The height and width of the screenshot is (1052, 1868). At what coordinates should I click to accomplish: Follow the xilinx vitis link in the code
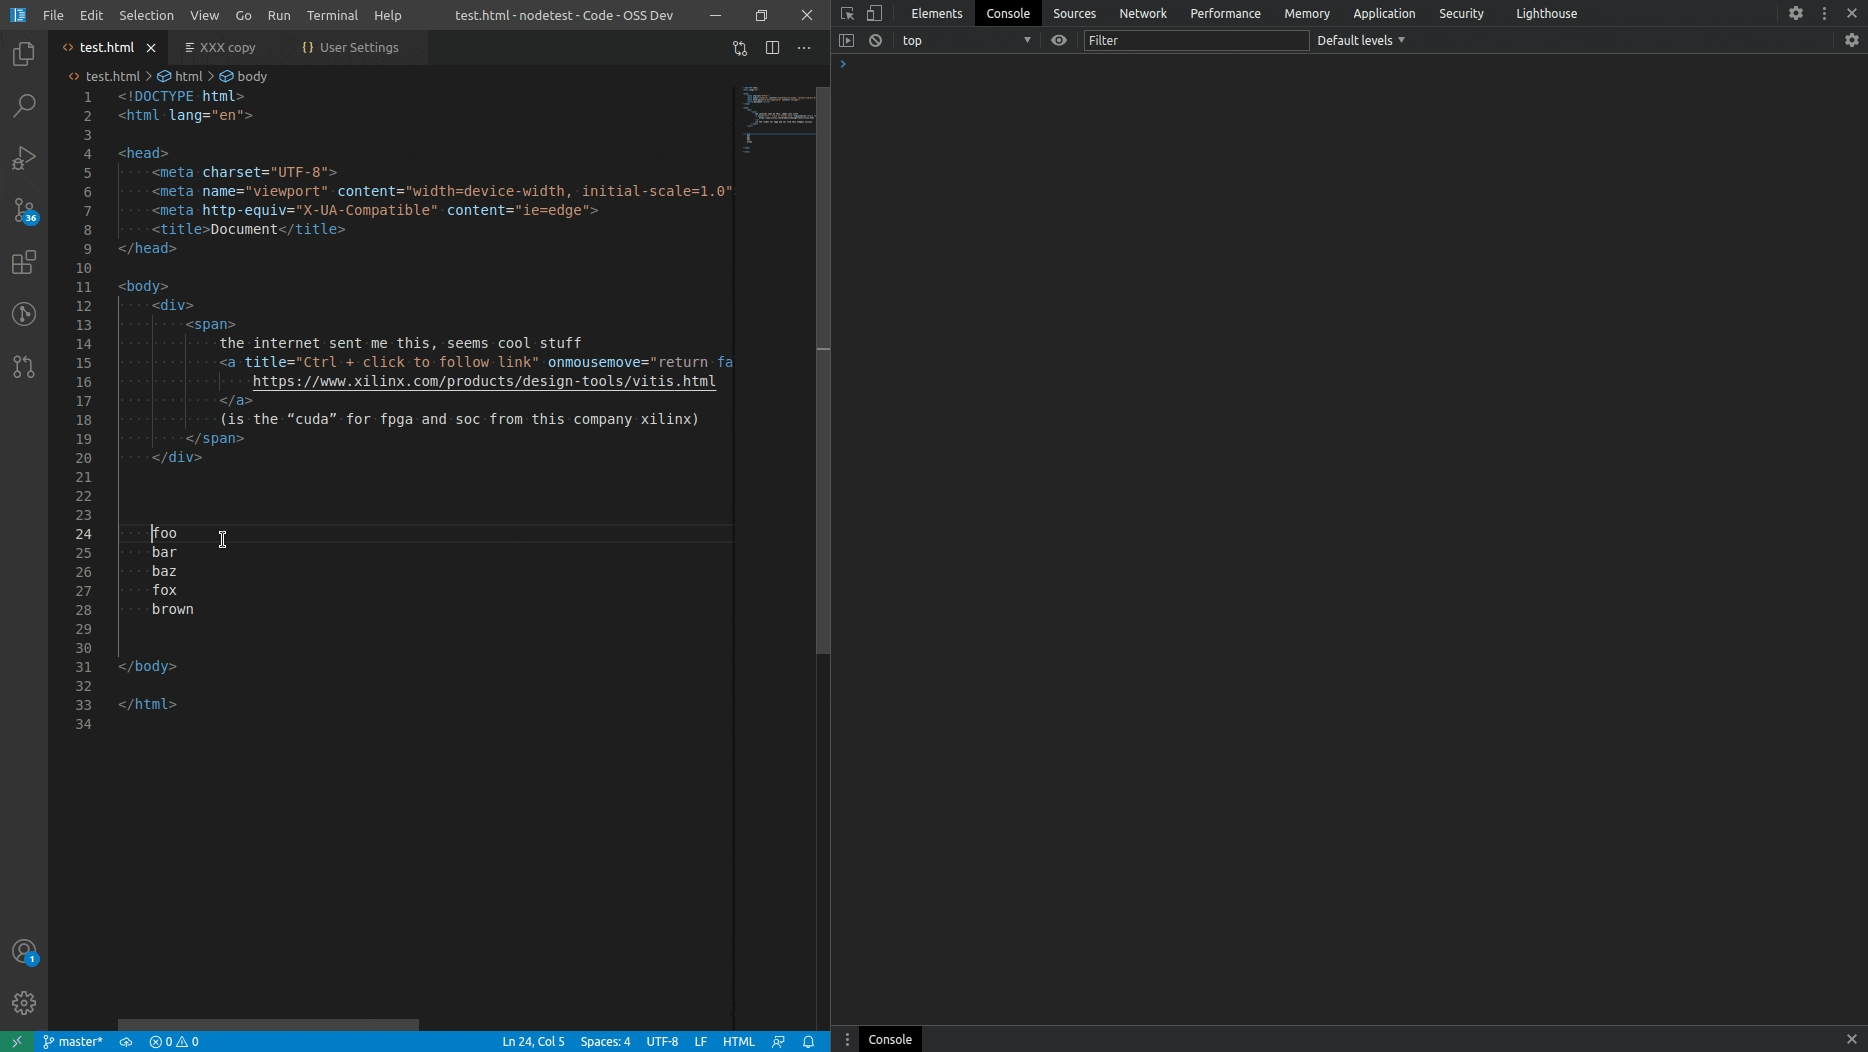point(485,382)
